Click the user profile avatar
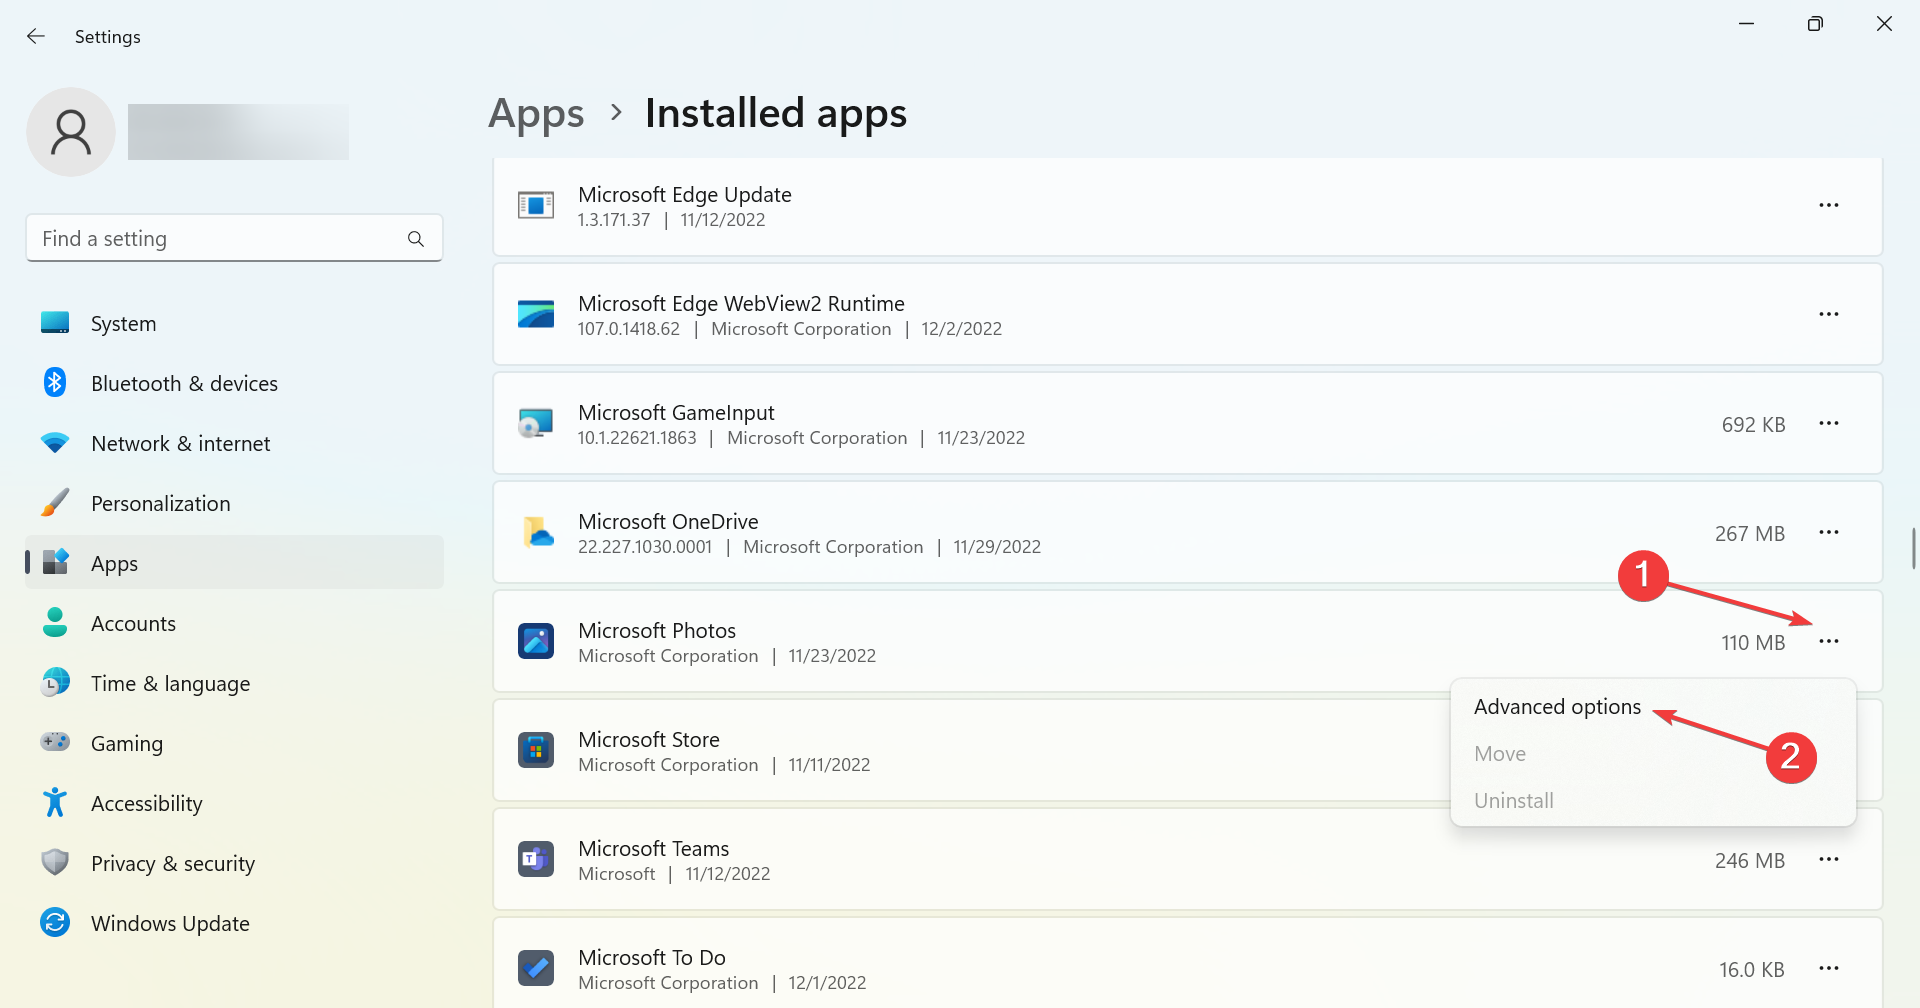The width and height of the screenshot is (1920, 1008). click(x=71, y=132)
